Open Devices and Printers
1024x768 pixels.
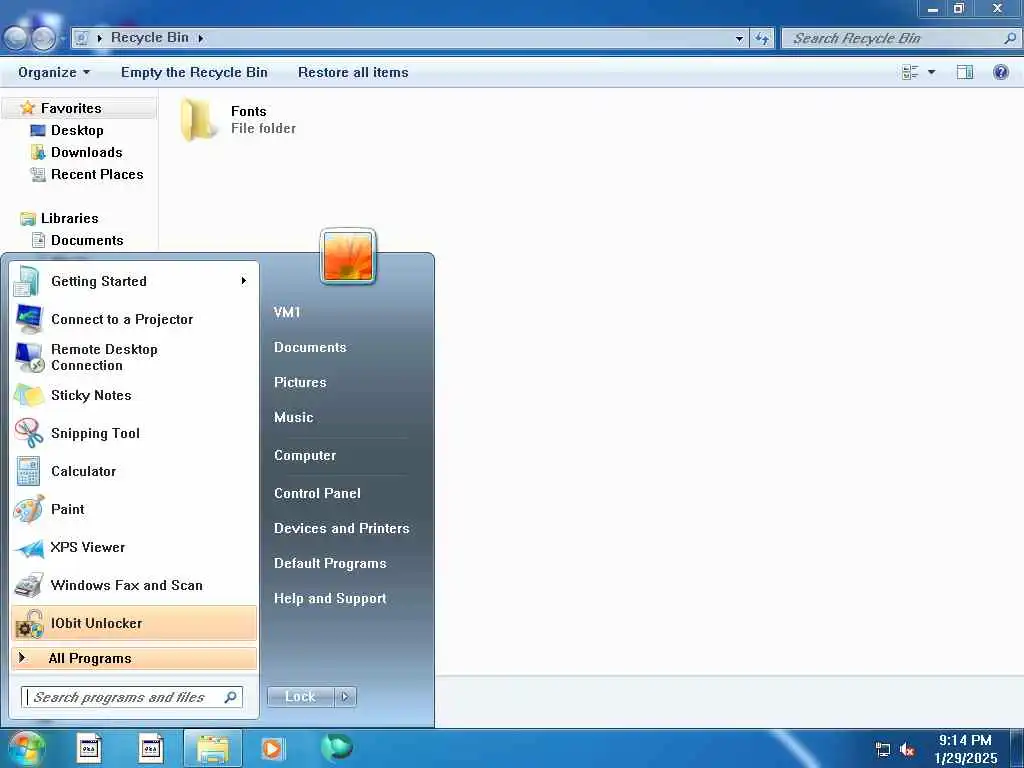tap(342, 528)
